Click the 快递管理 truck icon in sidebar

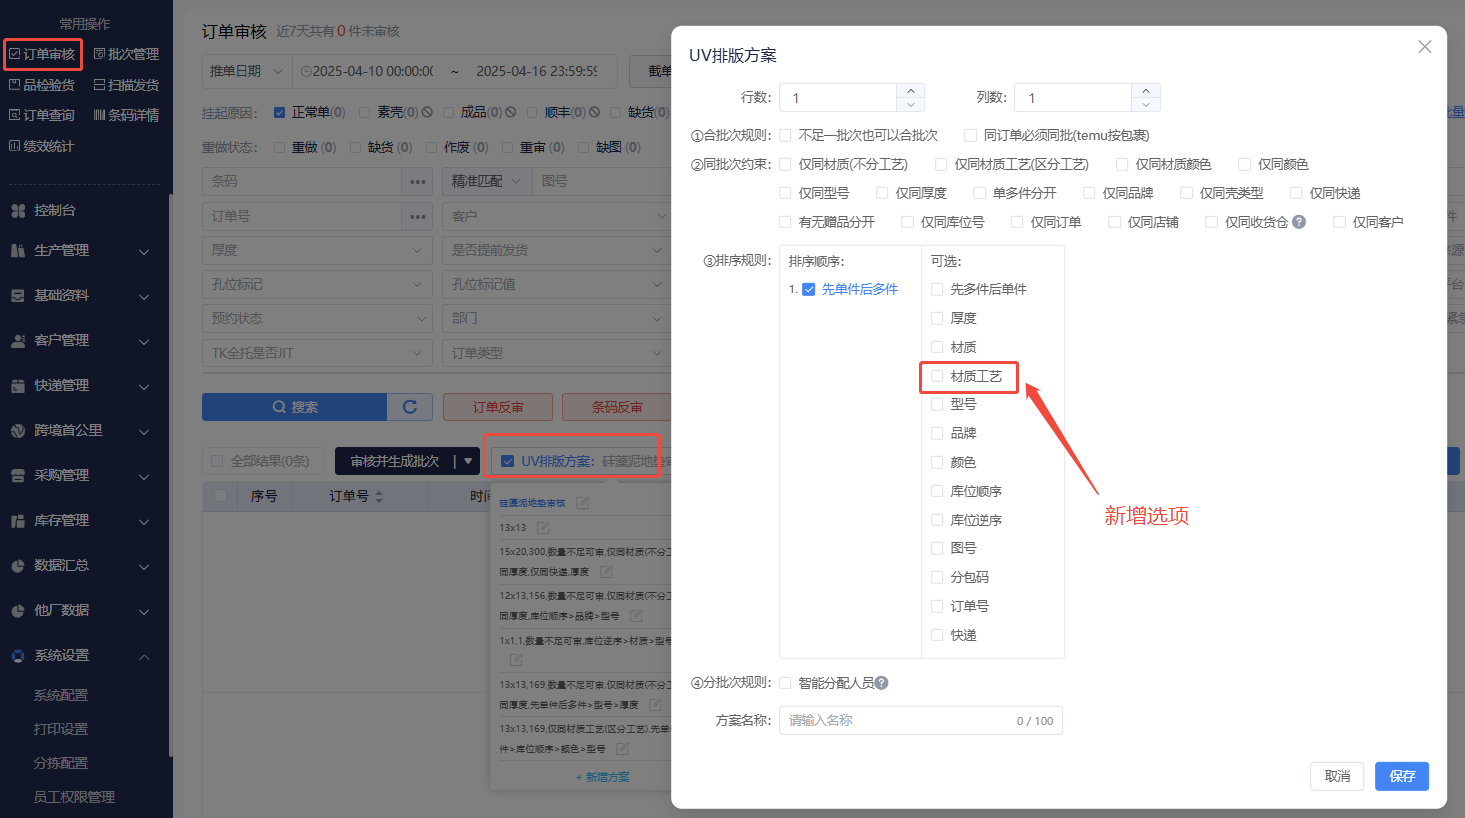tap(18, 386)
